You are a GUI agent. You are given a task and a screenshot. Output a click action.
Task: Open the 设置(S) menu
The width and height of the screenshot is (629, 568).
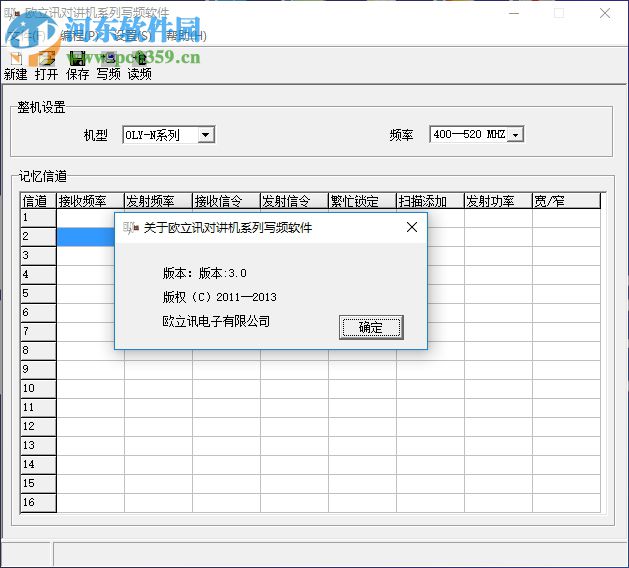point(133,36)
